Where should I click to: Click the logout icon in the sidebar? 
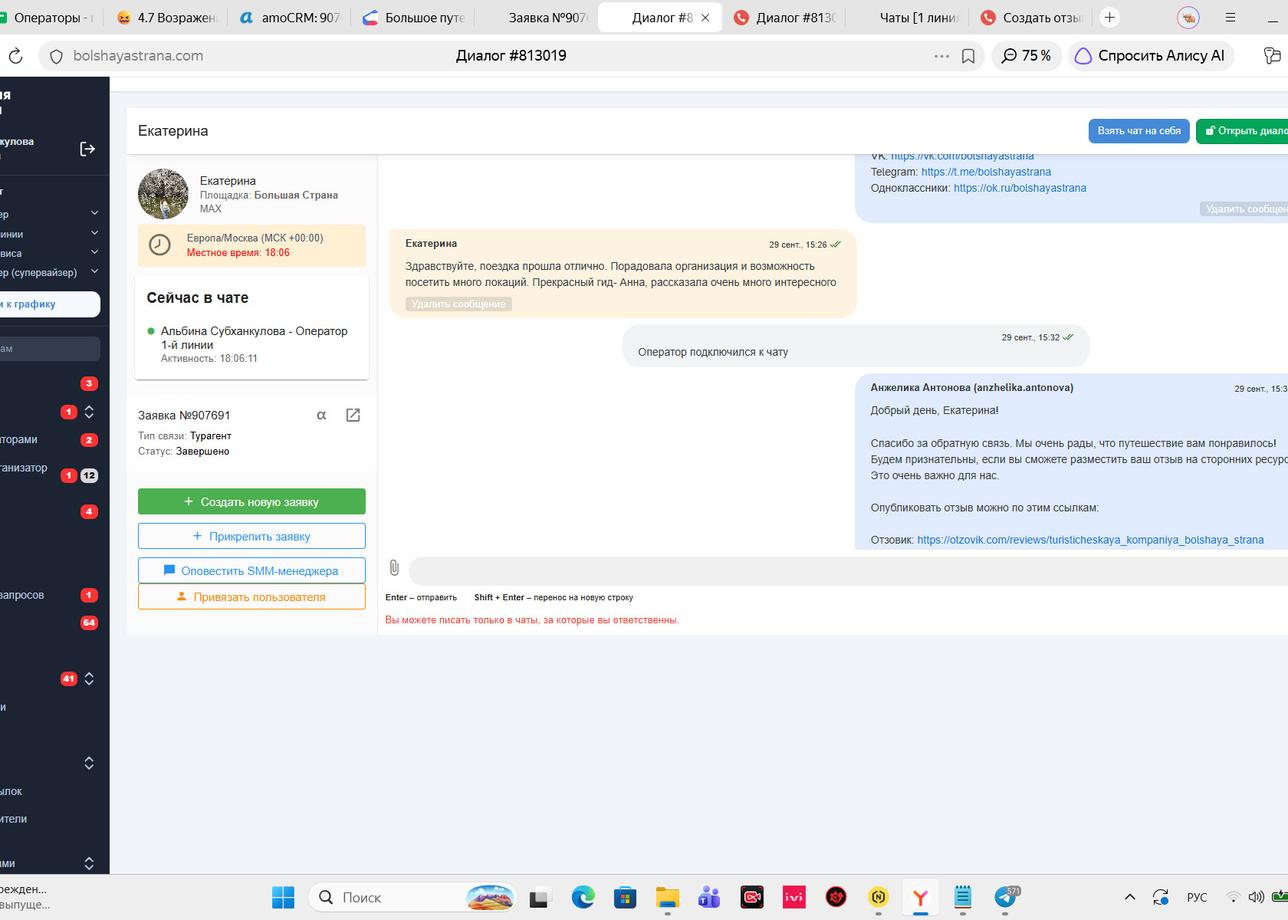click(88, 149)
